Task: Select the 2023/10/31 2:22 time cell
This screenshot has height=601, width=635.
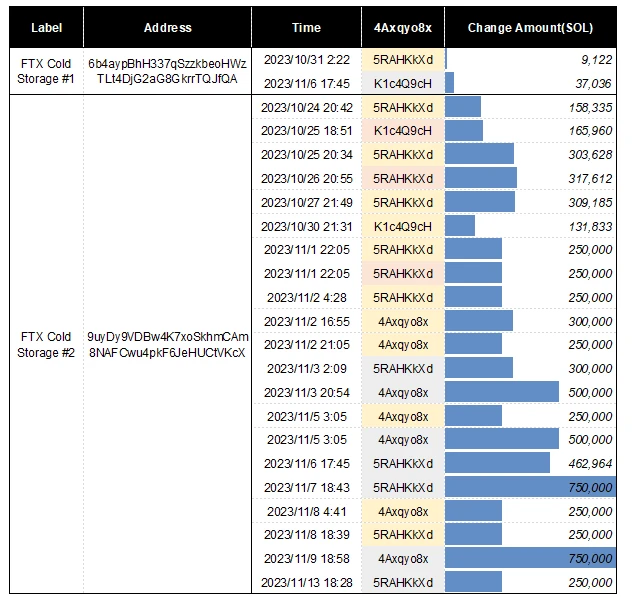Action: [306, 60]
